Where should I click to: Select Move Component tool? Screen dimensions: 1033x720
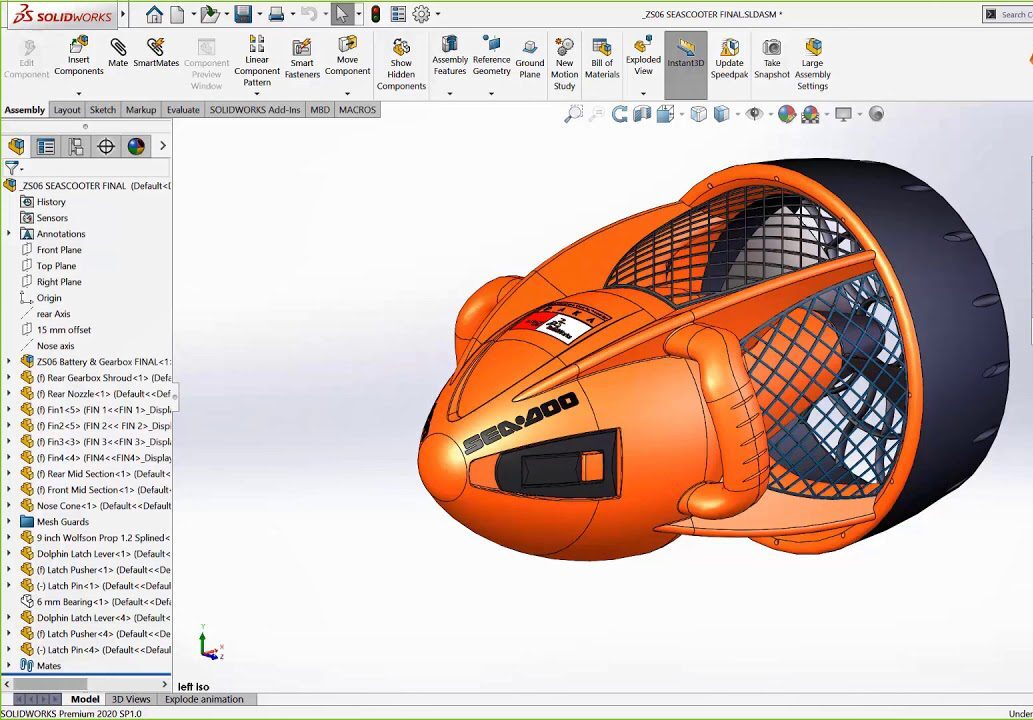click(347, 55)
